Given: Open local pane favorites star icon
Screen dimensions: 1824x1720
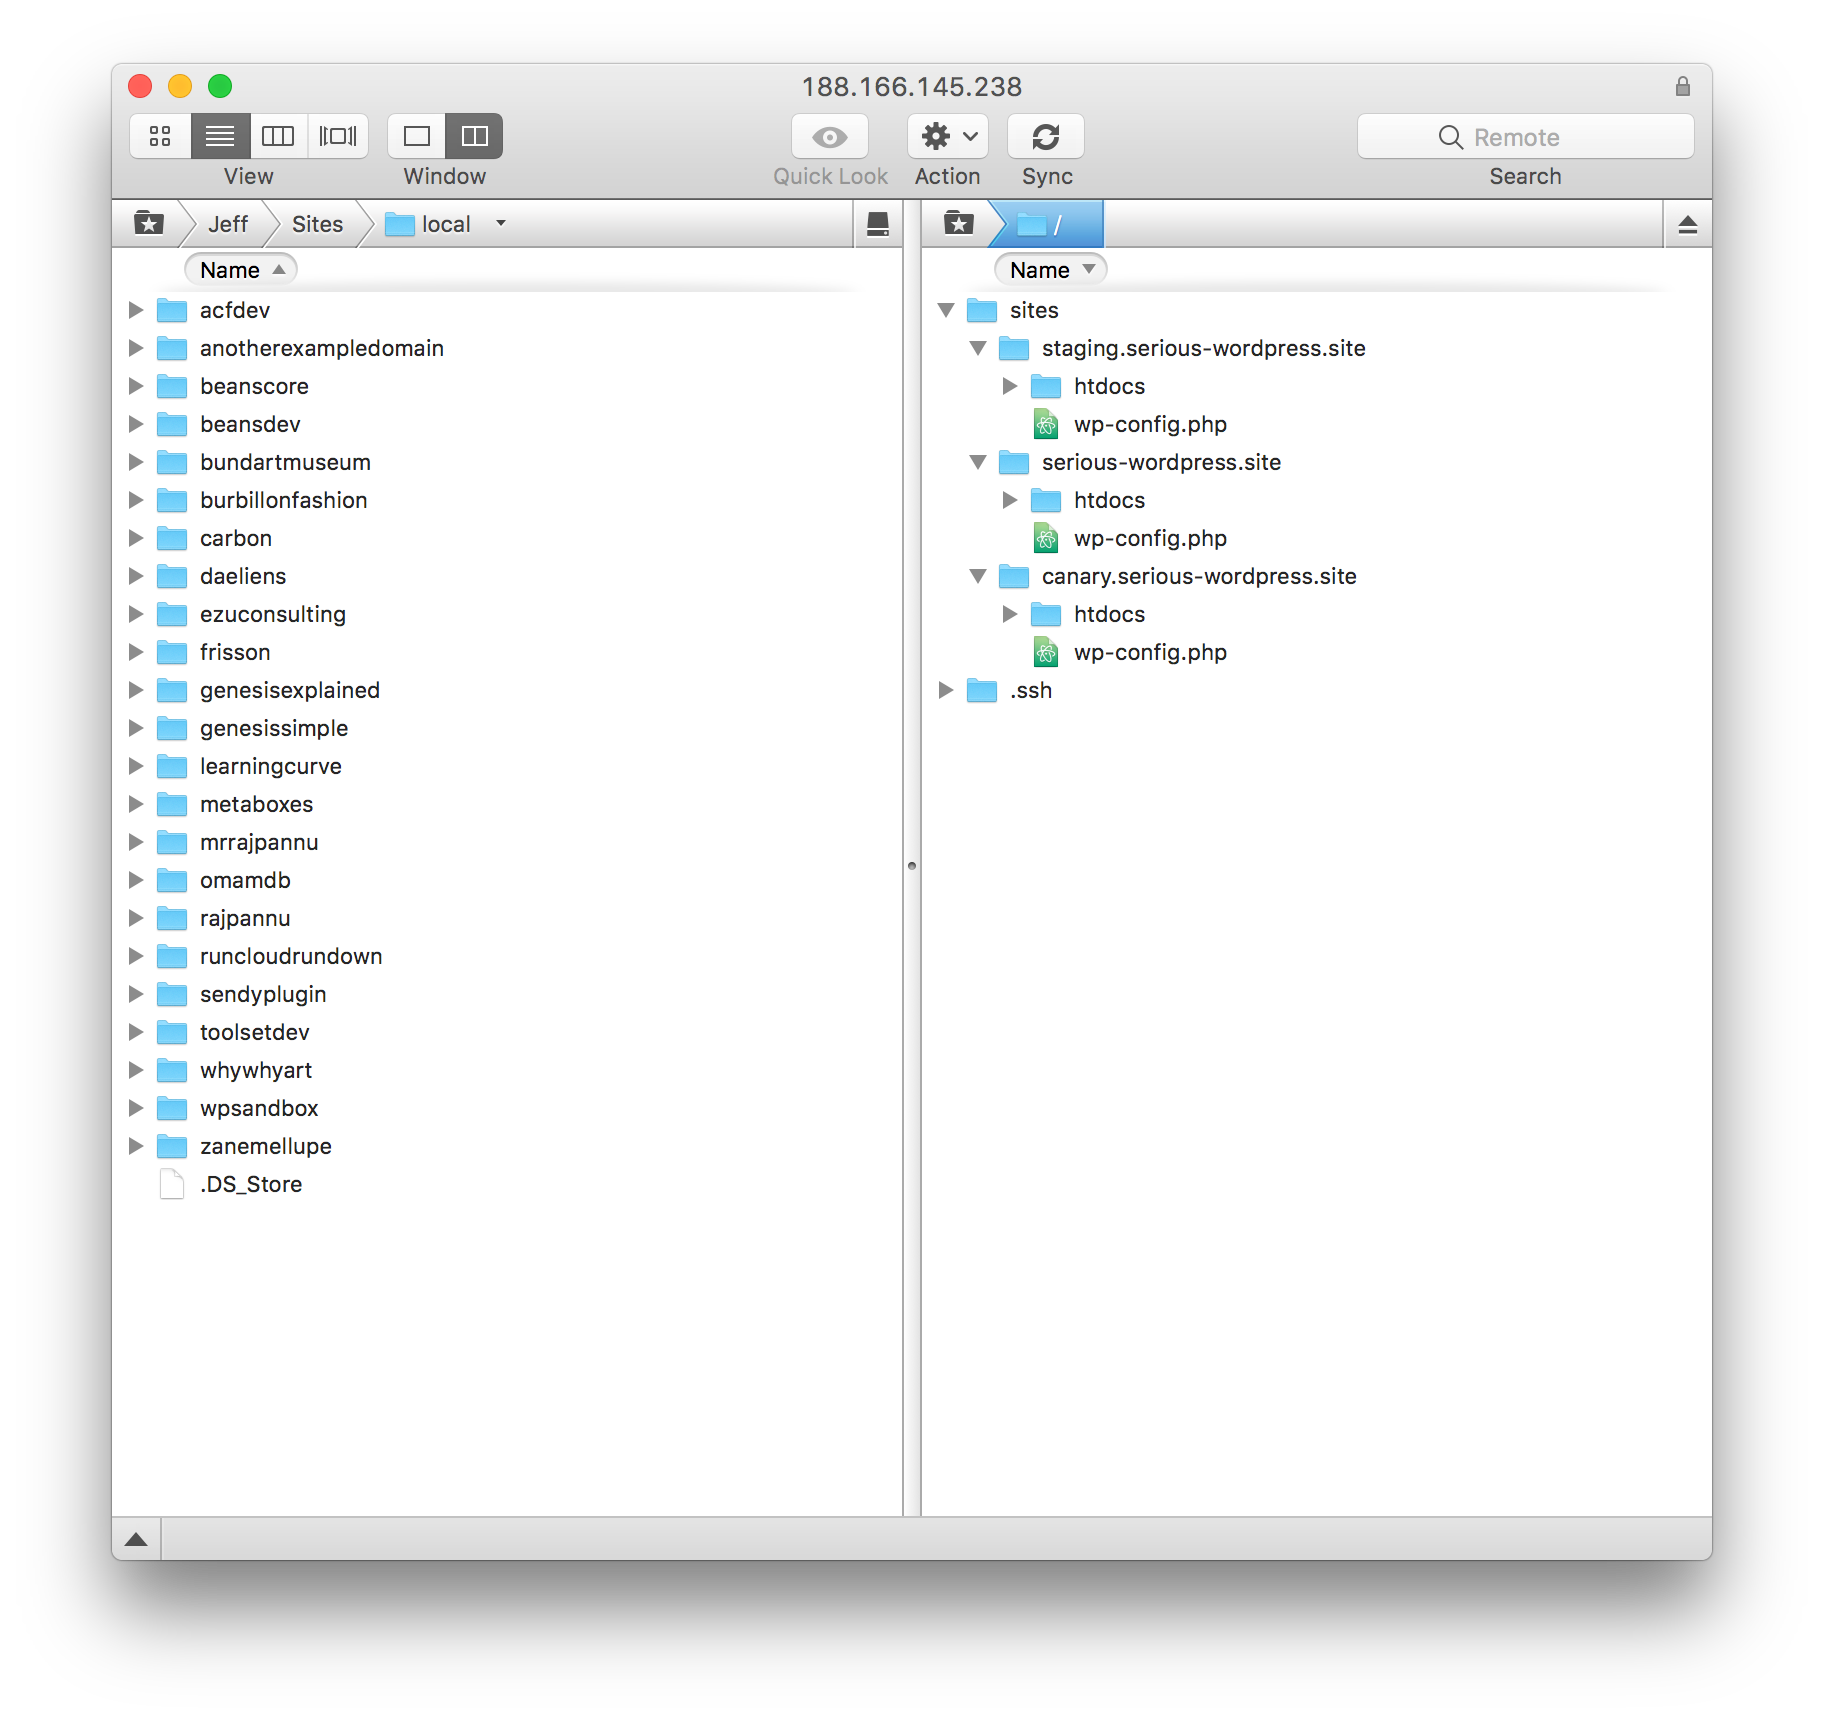Looking at the screenshot, I should 149,223.
